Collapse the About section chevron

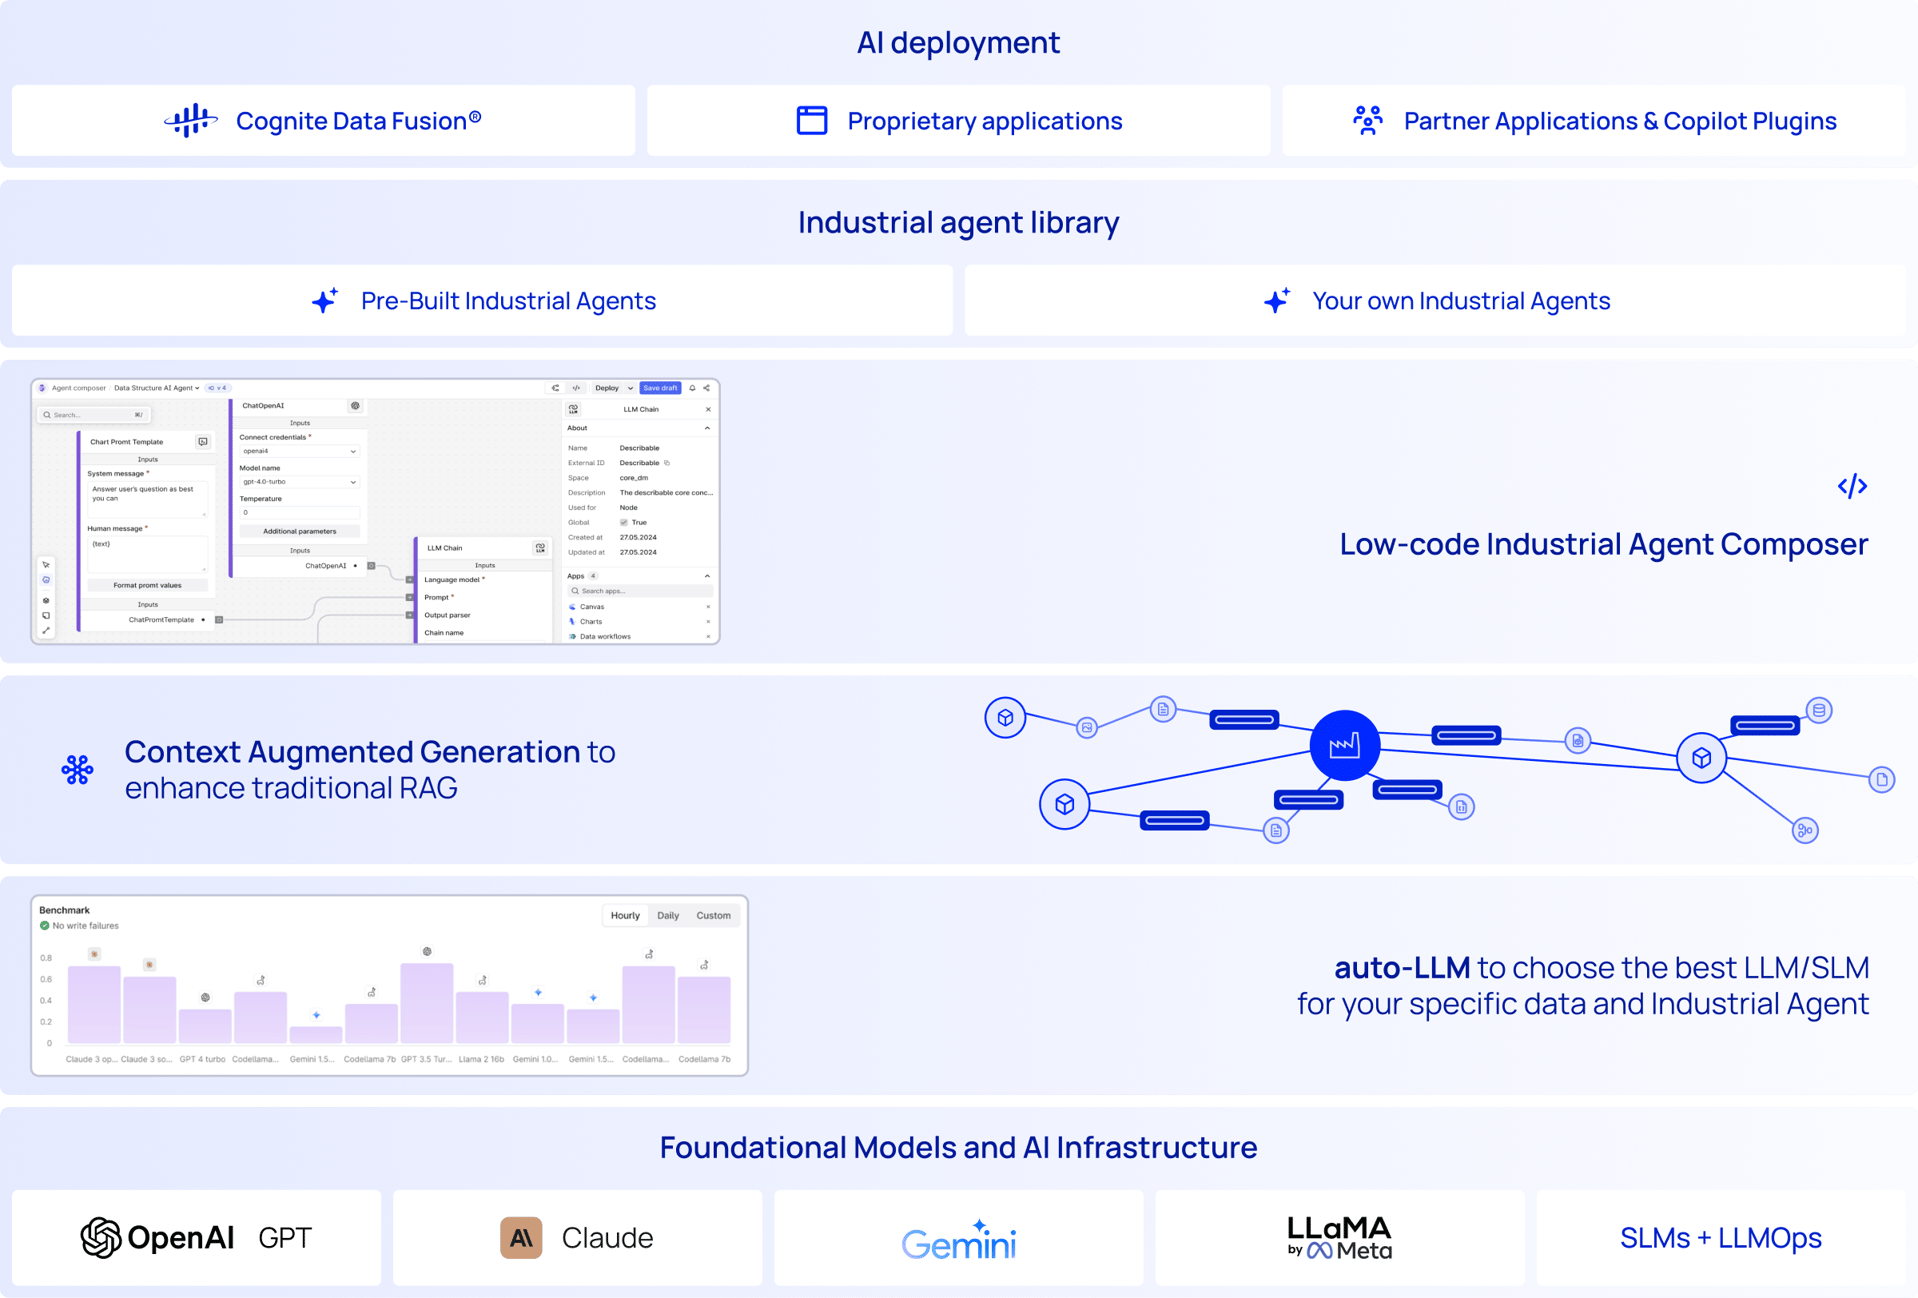tap(707, 428)
